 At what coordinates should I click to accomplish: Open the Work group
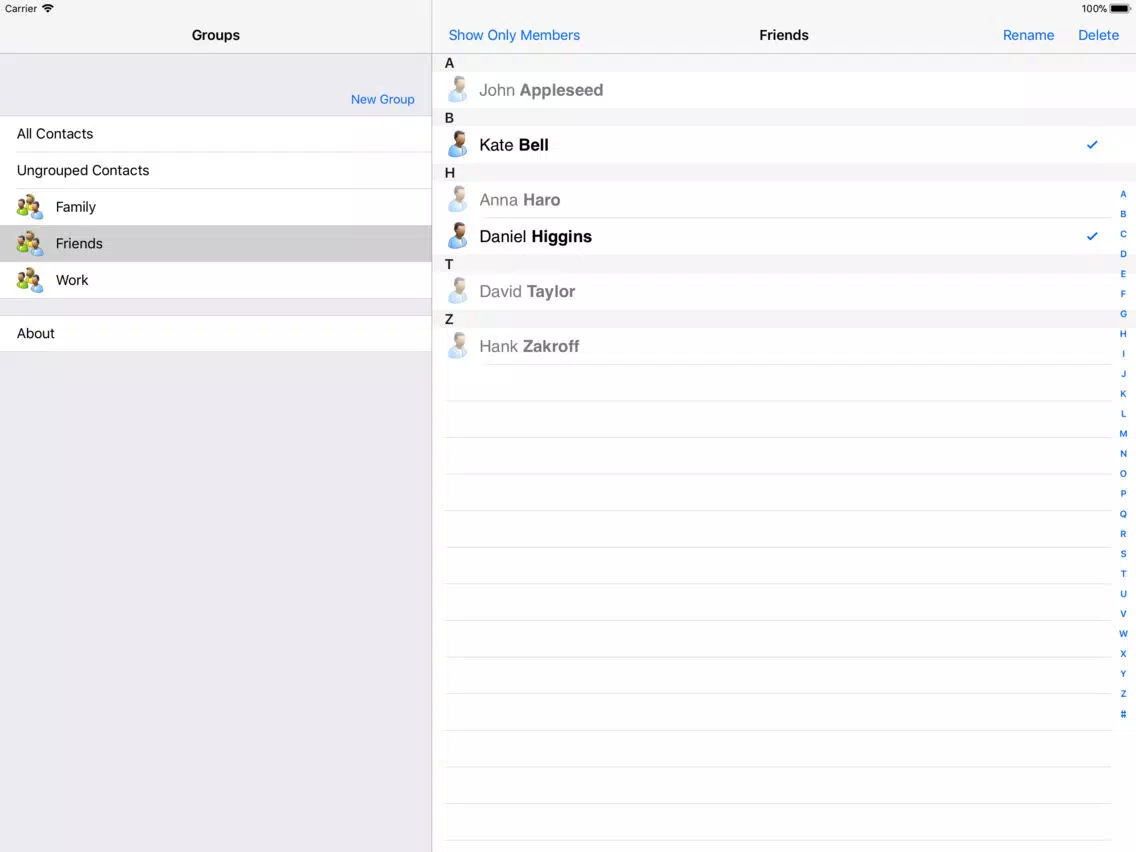tap(216, 280)
